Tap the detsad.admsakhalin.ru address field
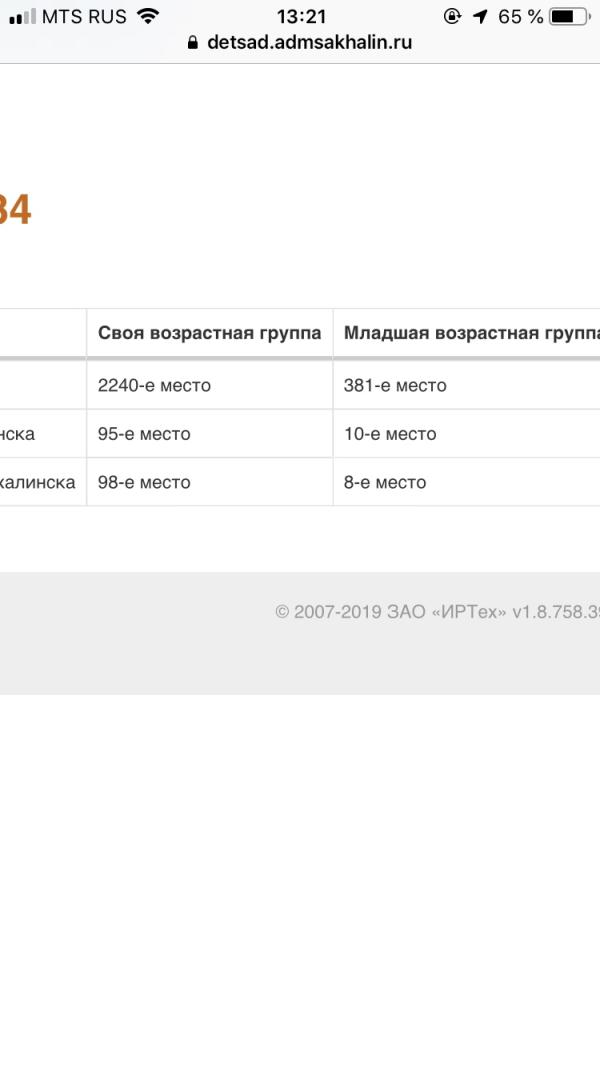 [x=309, y=43]
